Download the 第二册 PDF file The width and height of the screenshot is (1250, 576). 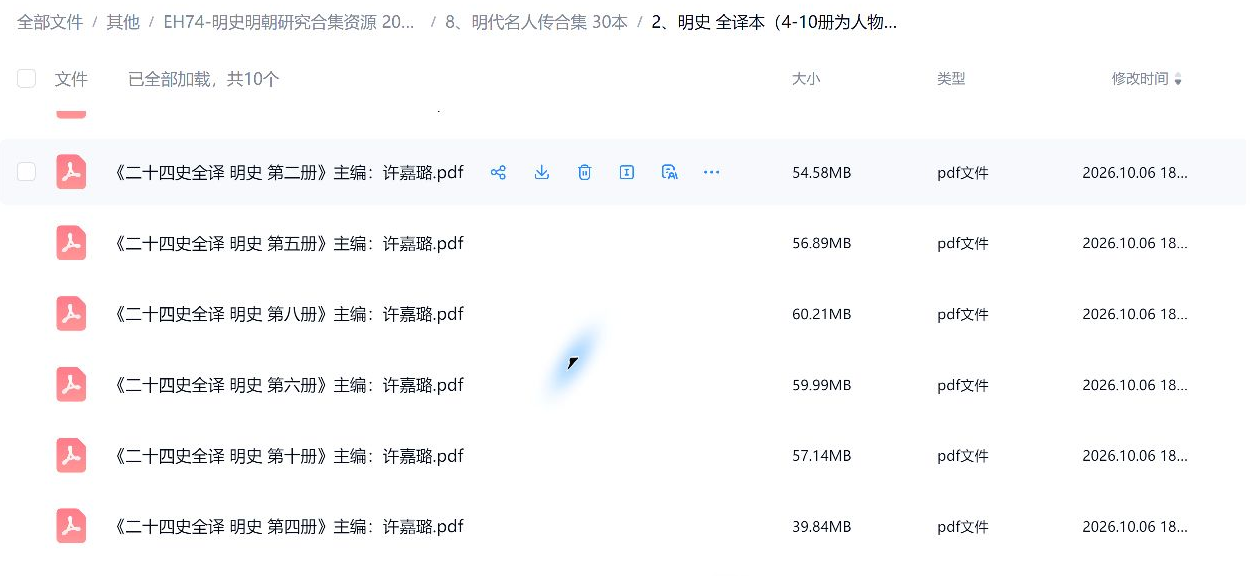[541, 172]
